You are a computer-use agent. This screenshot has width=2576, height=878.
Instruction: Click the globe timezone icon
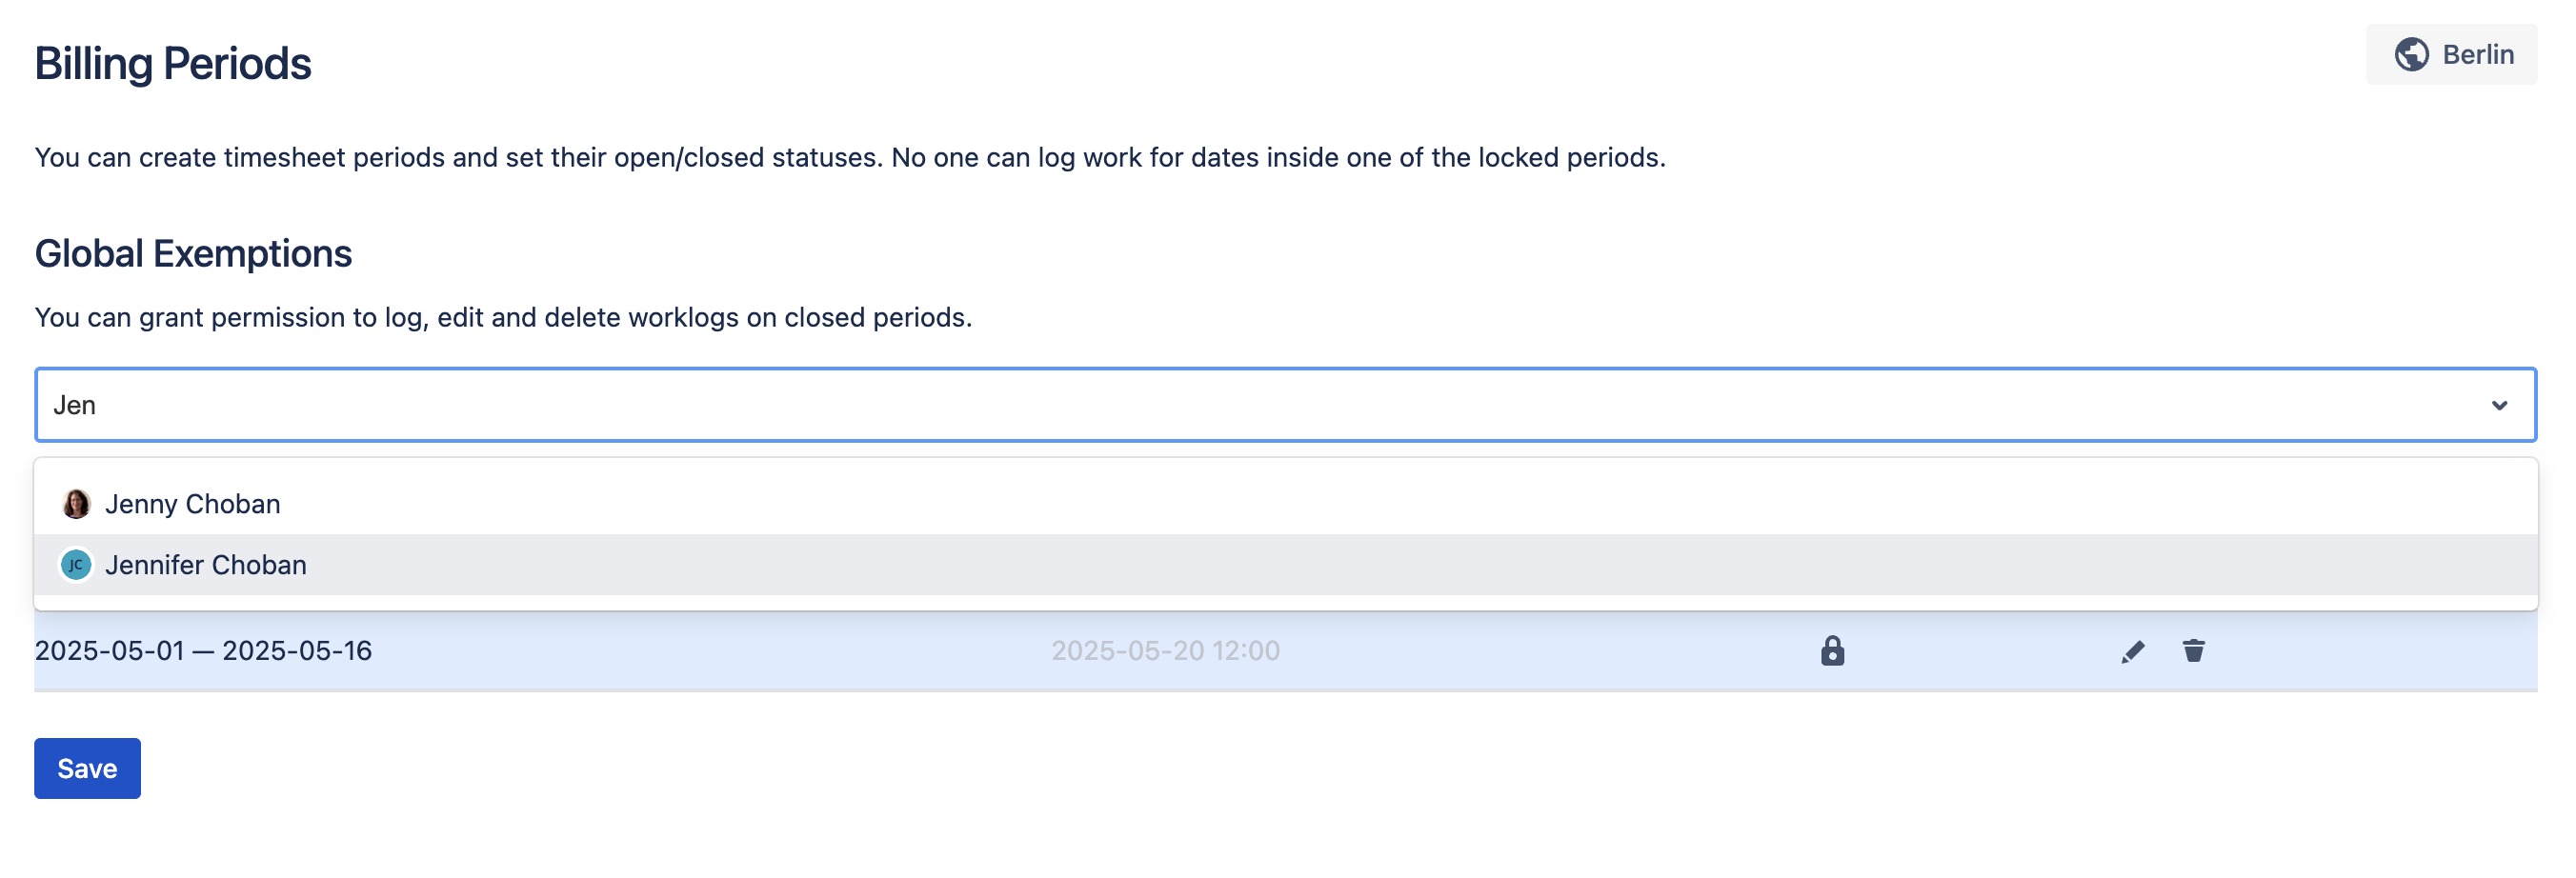(2410, 55)
